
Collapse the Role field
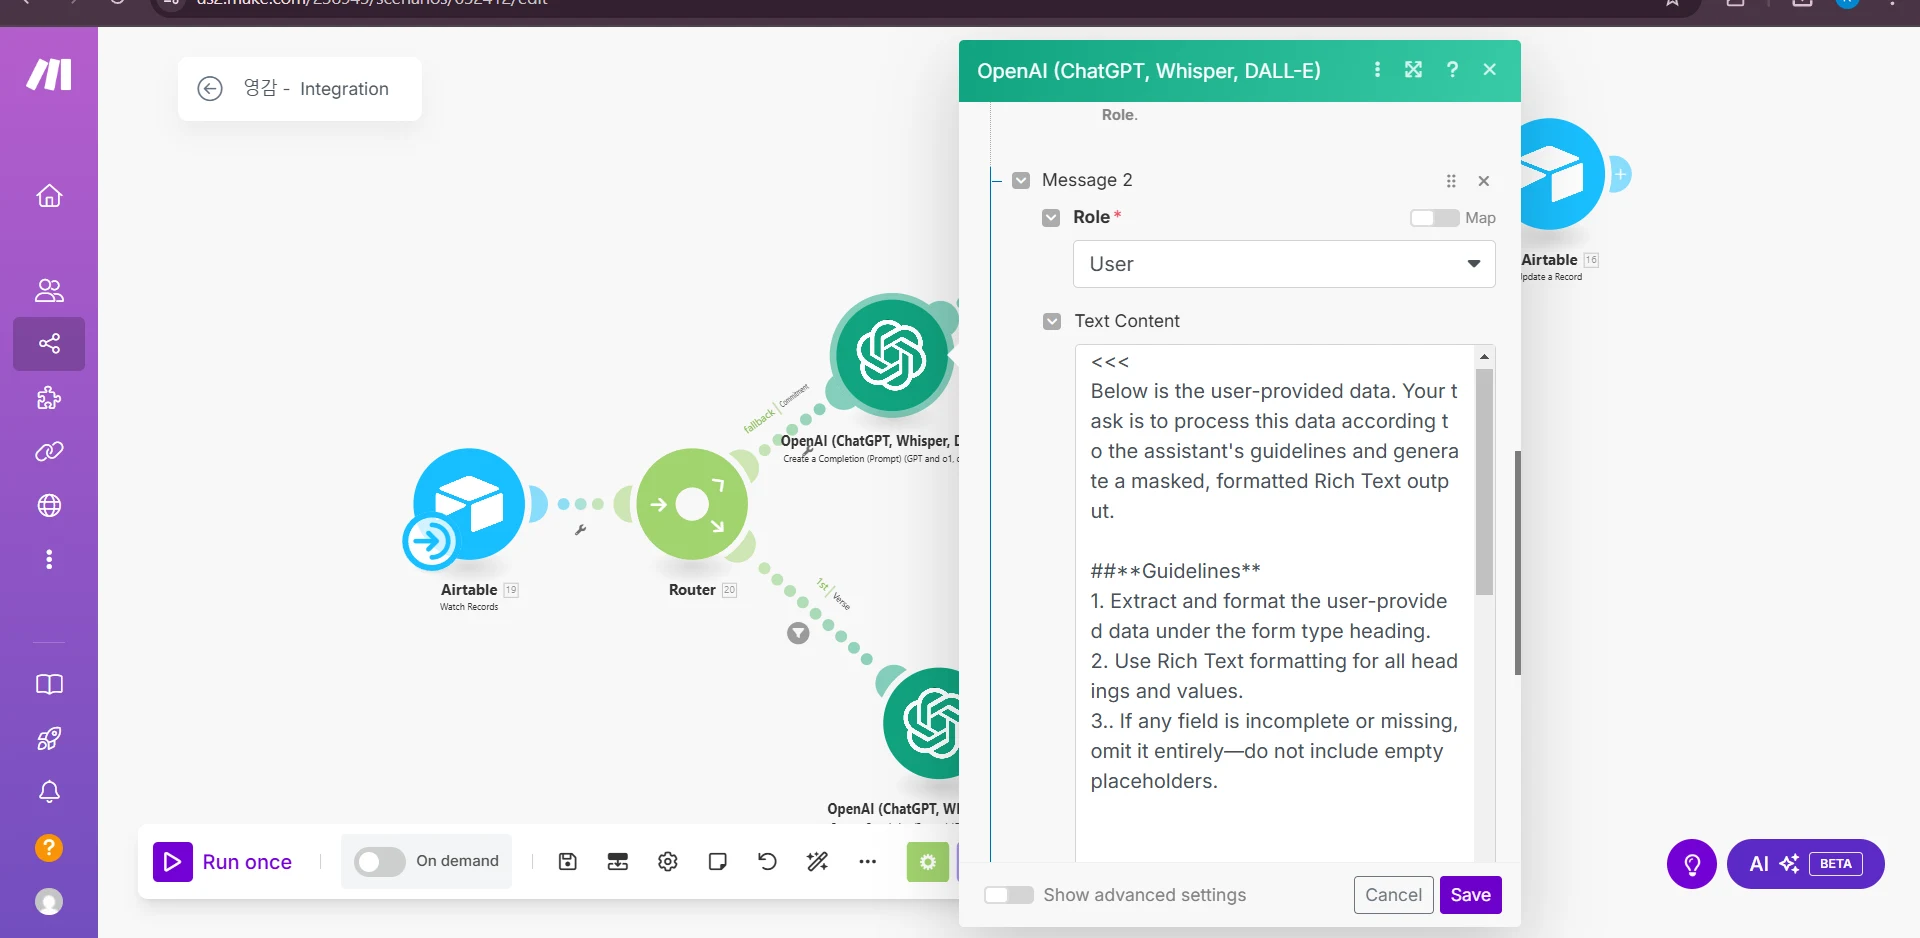point(1051,218)
